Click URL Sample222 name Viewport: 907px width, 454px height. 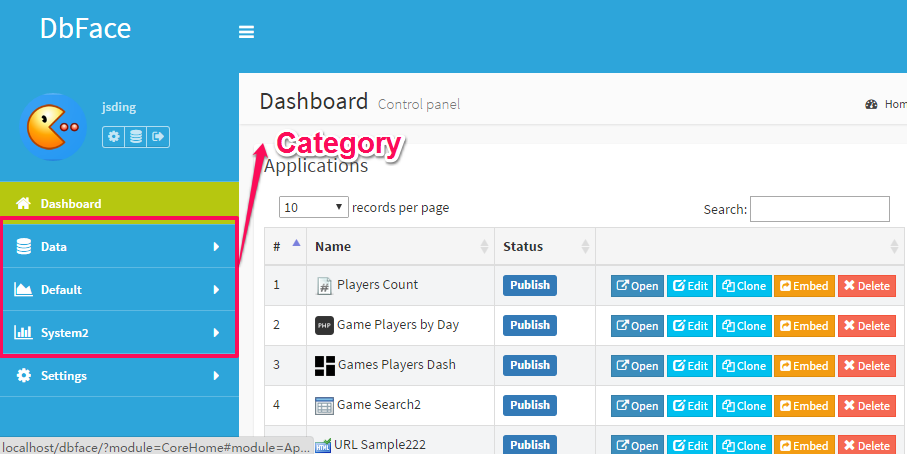coord(380,445)
